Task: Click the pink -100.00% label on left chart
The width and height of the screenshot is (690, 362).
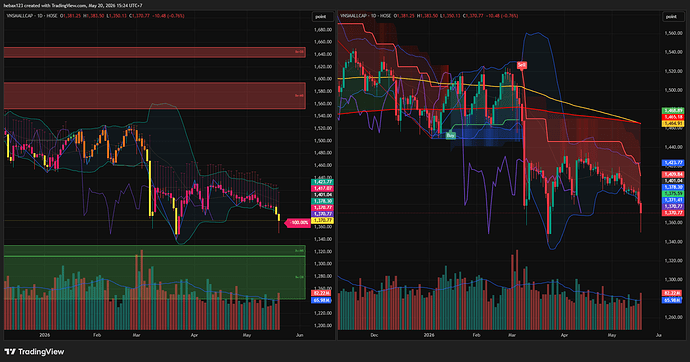Action: point(298,223)
